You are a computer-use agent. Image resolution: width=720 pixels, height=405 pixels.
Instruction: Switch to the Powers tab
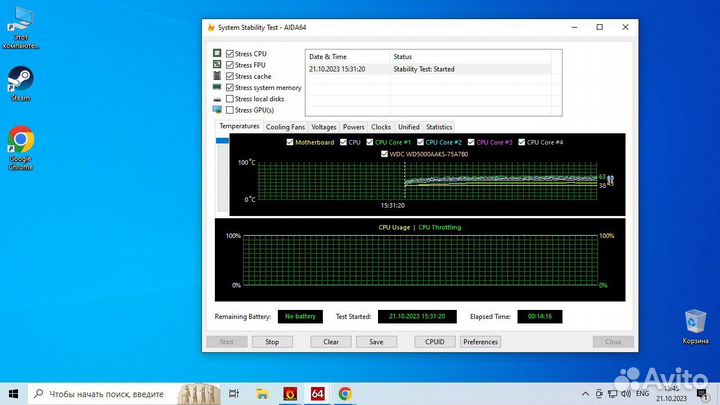pyautogui.click(x=354, y=127)
